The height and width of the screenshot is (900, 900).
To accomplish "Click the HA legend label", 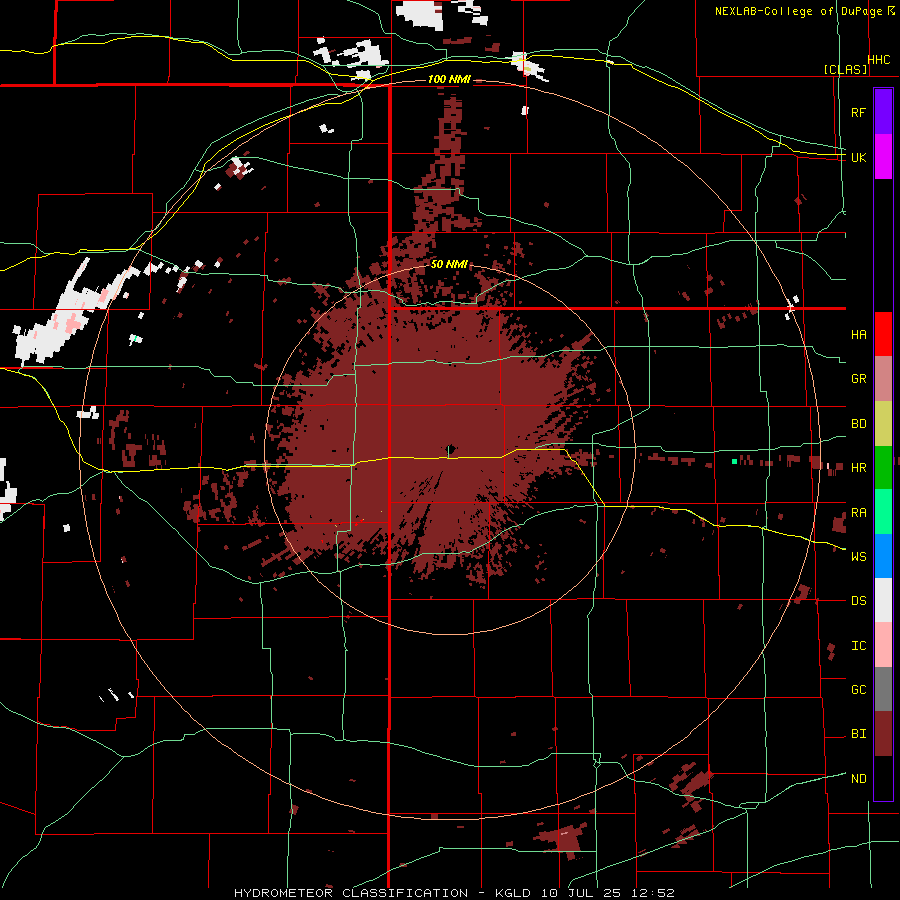I will tap(858, 335).
